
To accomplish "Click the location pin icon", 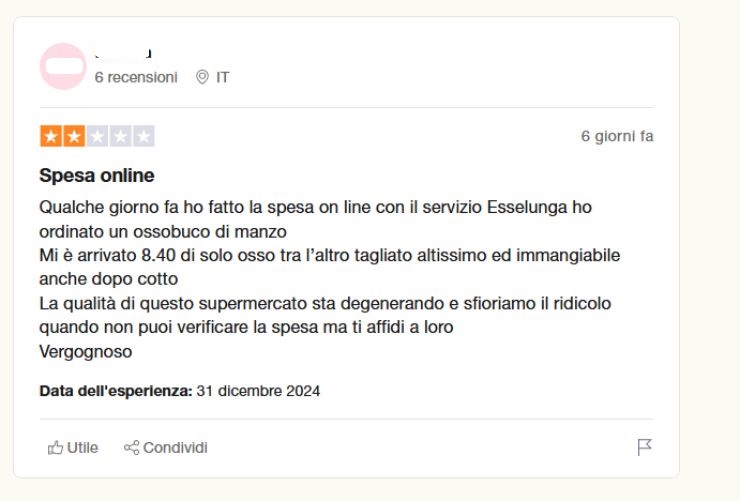I will 202,77.
